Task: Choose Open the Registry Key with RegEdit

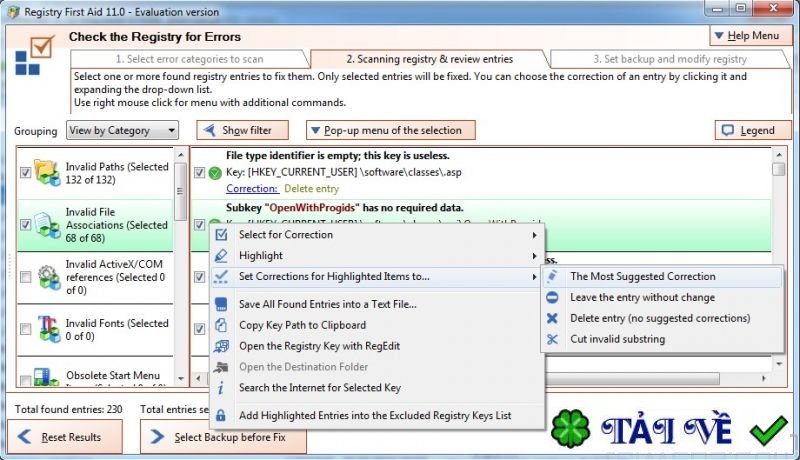Action: (x=378, y=346)
